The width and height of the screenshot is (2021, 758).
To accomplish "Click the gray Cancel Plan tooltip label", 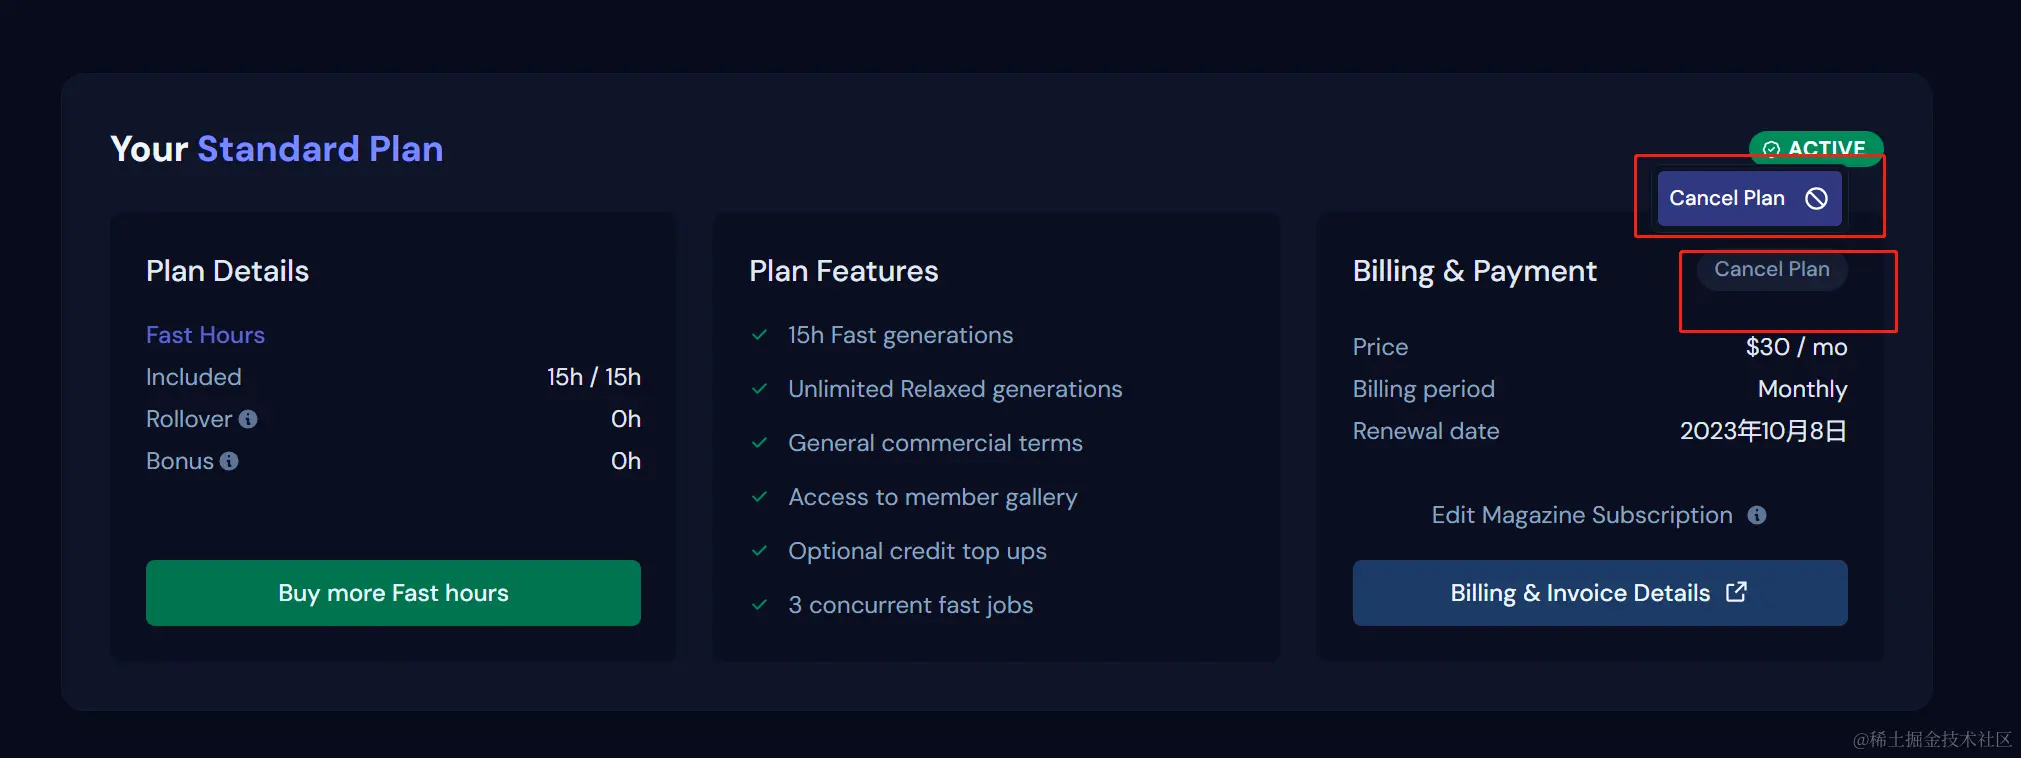I will point(1771,269).
